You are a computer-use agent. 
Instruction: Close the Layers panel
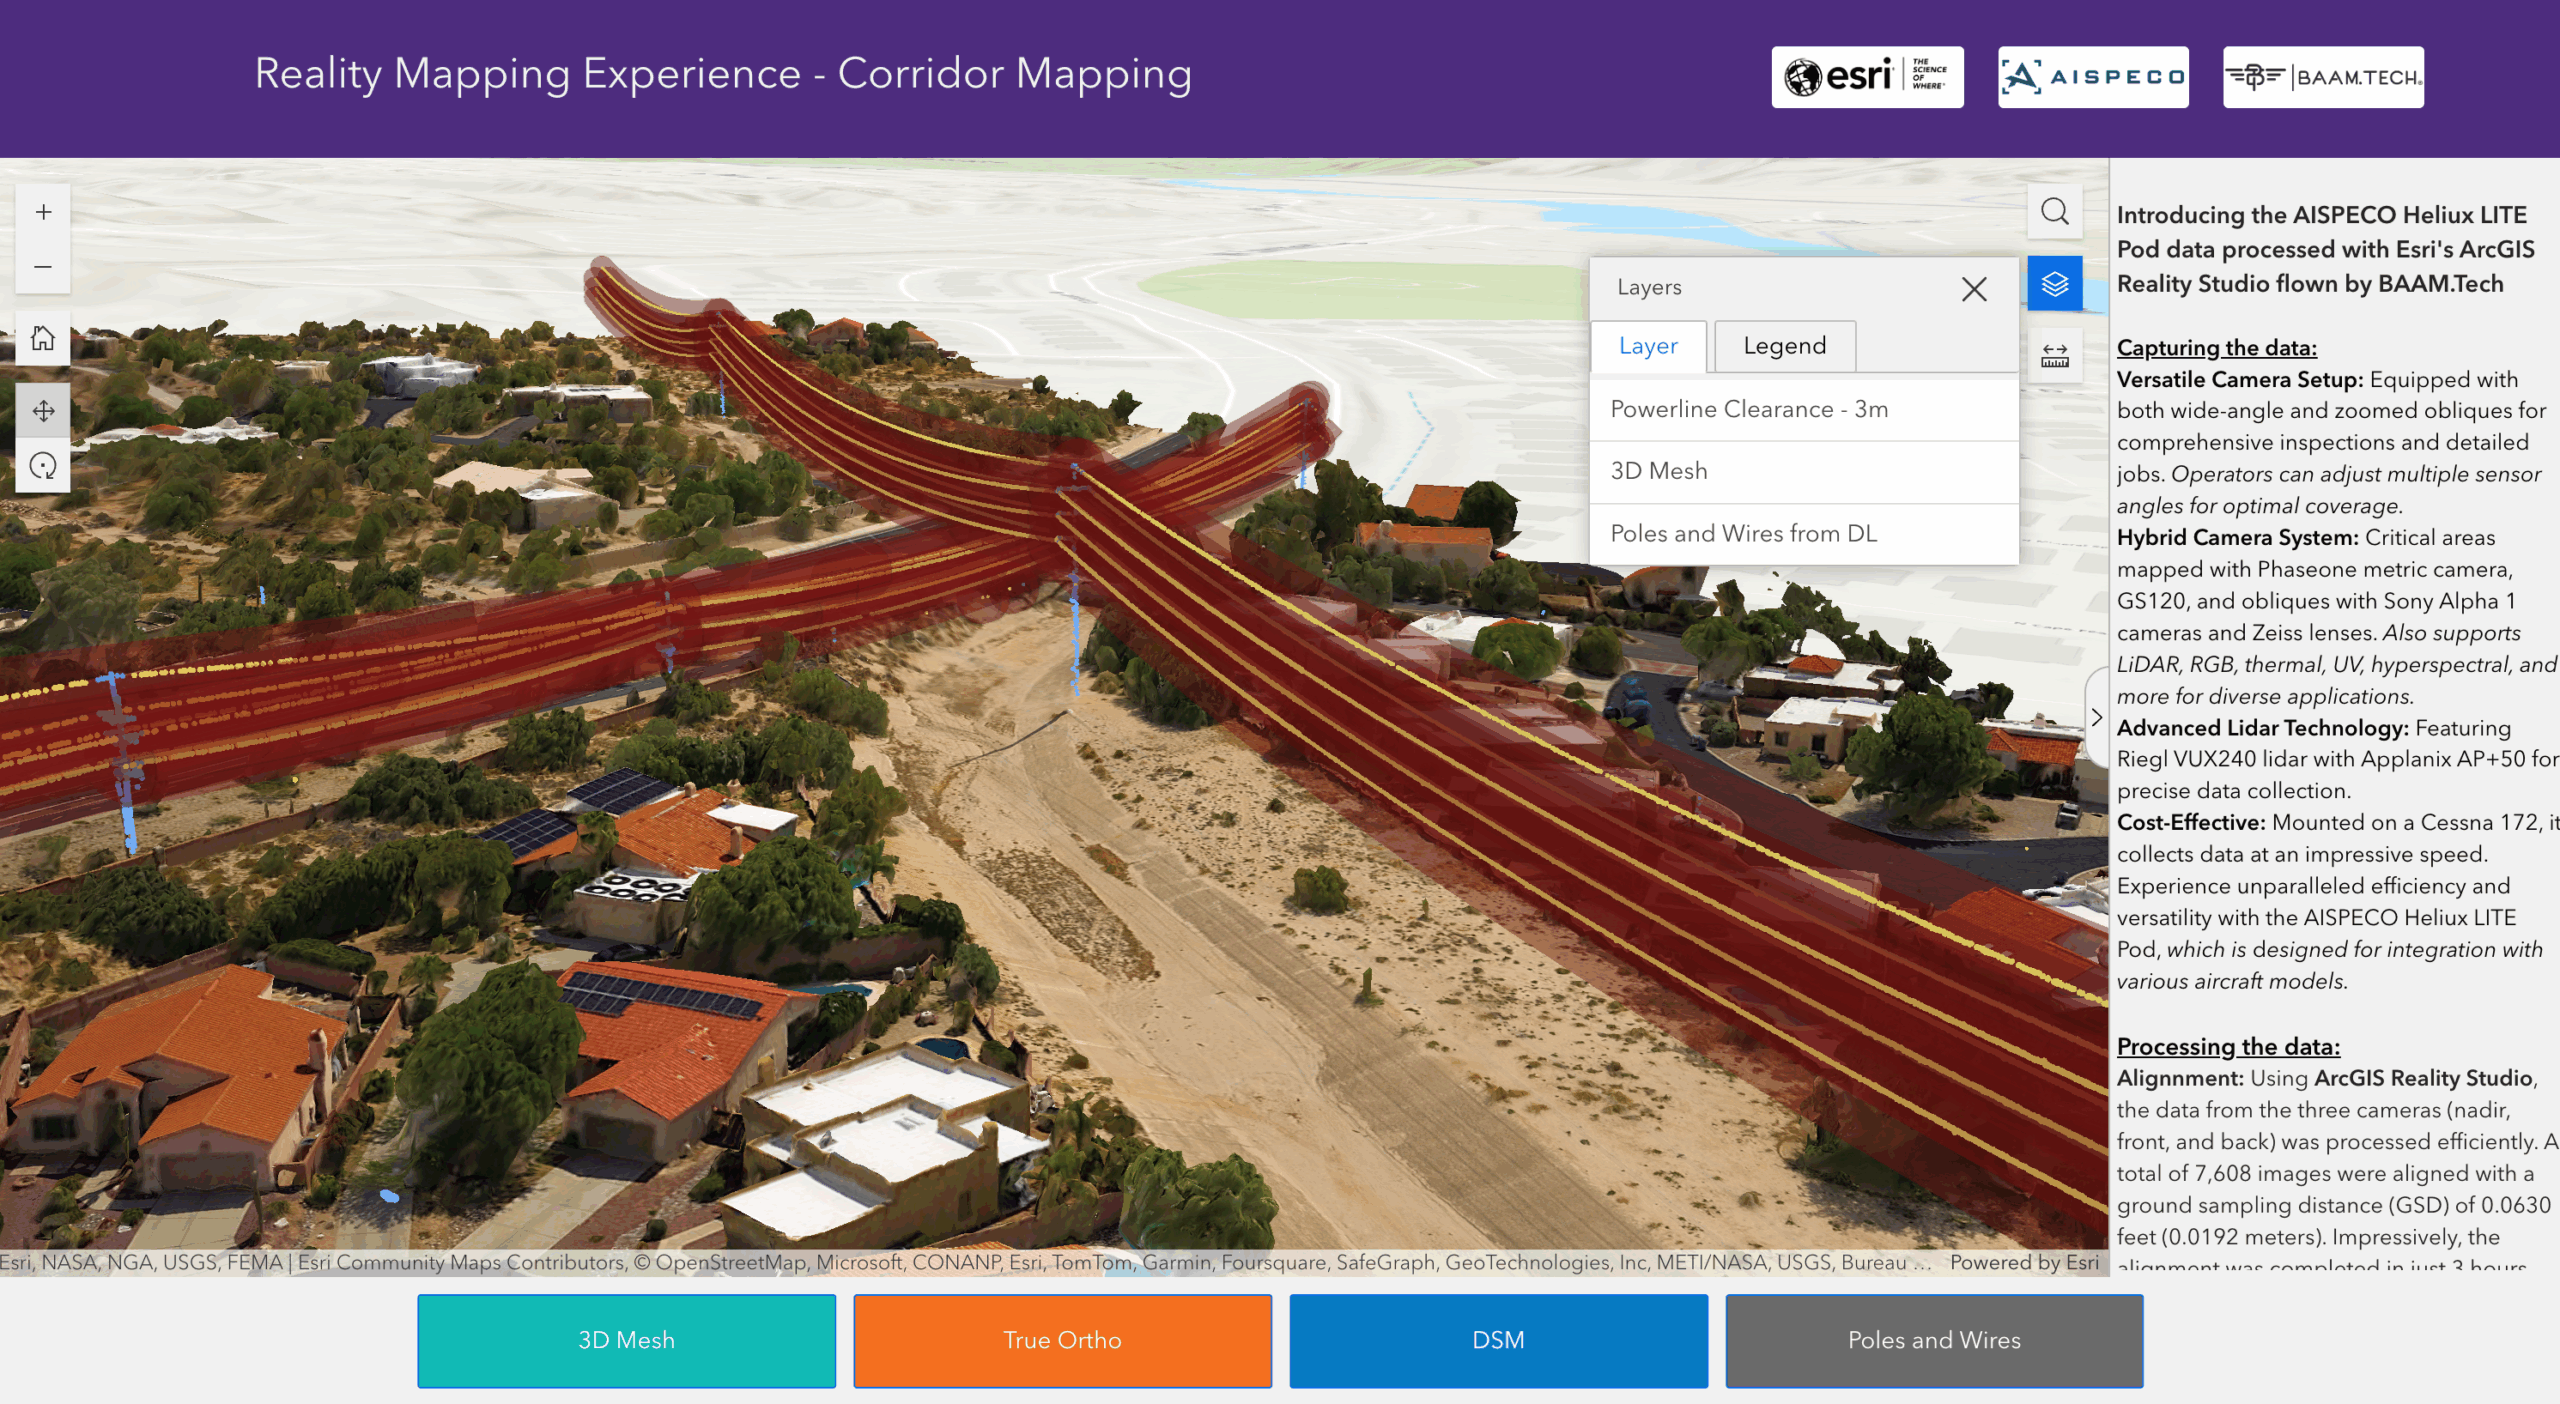pos(1973,289)
